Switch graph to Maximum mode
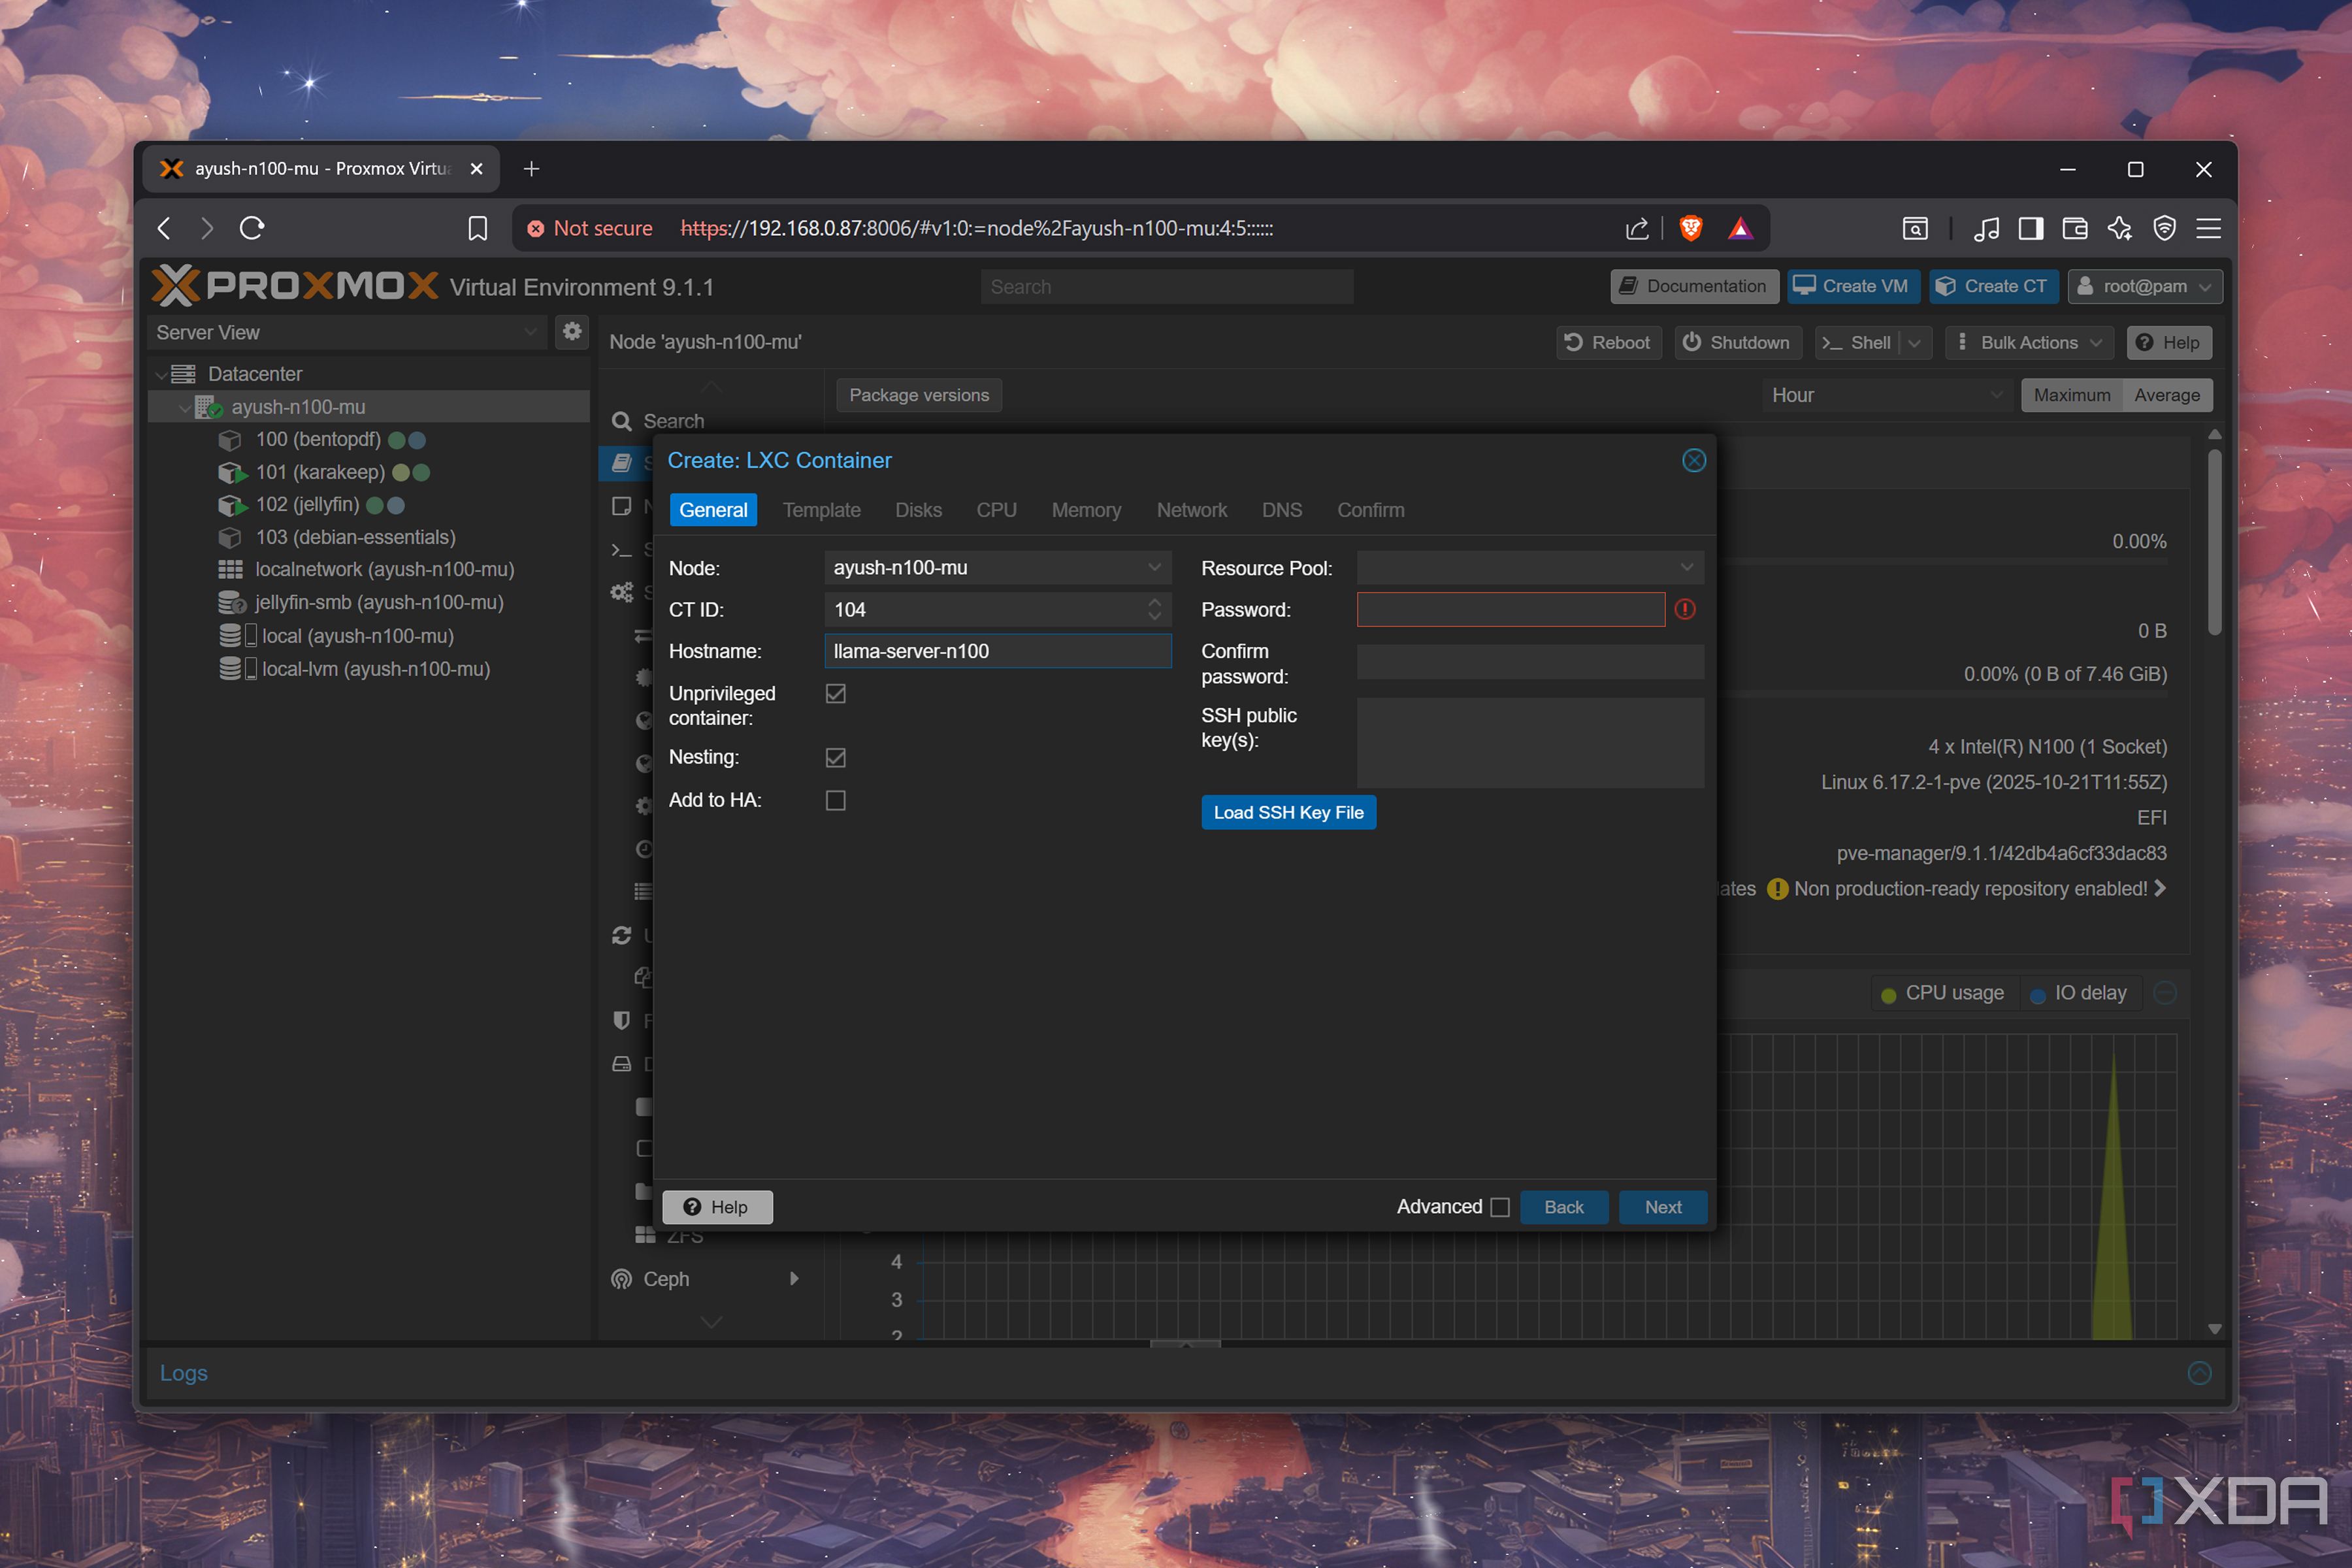 click(2071, 395)
